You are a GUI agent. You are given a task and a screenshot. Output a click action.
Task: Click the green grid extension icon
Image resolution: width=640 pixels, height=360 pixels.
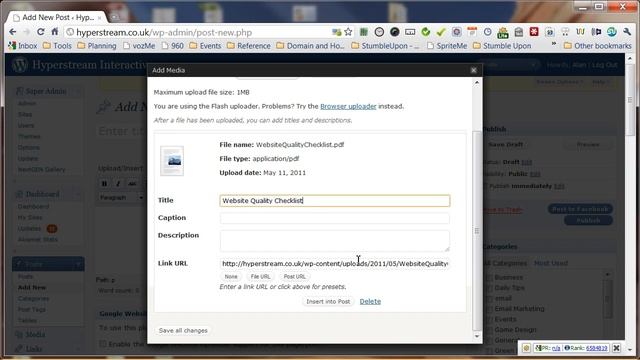364,32
